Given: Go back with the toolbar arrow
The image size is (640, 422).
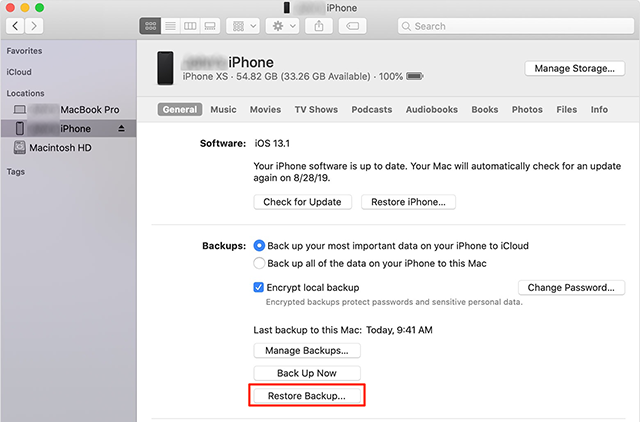Looking at the screenshot, I should click(x=16, y=26).
